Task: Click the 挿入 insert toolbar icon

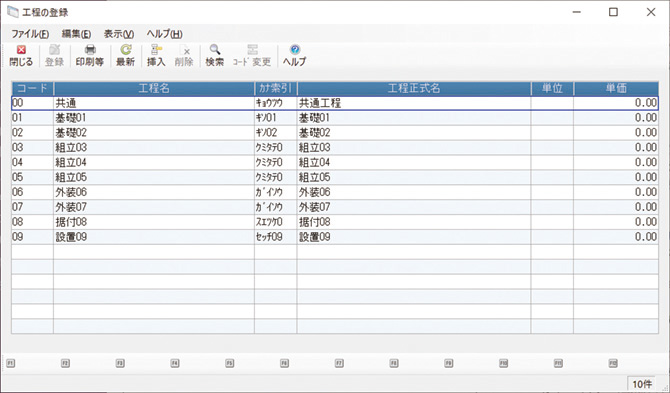Action: click(x=156, y=56)
